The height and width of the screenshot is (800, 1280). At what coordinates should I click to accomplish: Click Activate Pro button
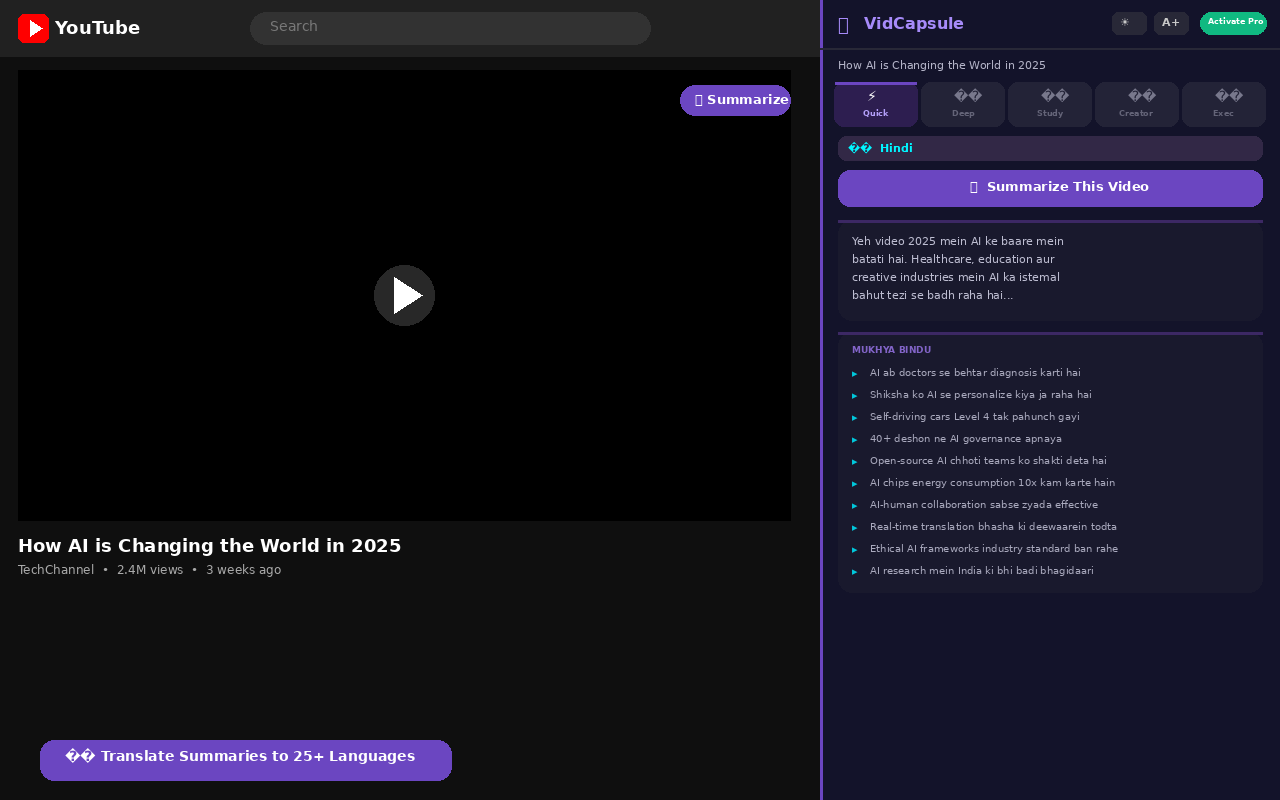click(1233, 23)
